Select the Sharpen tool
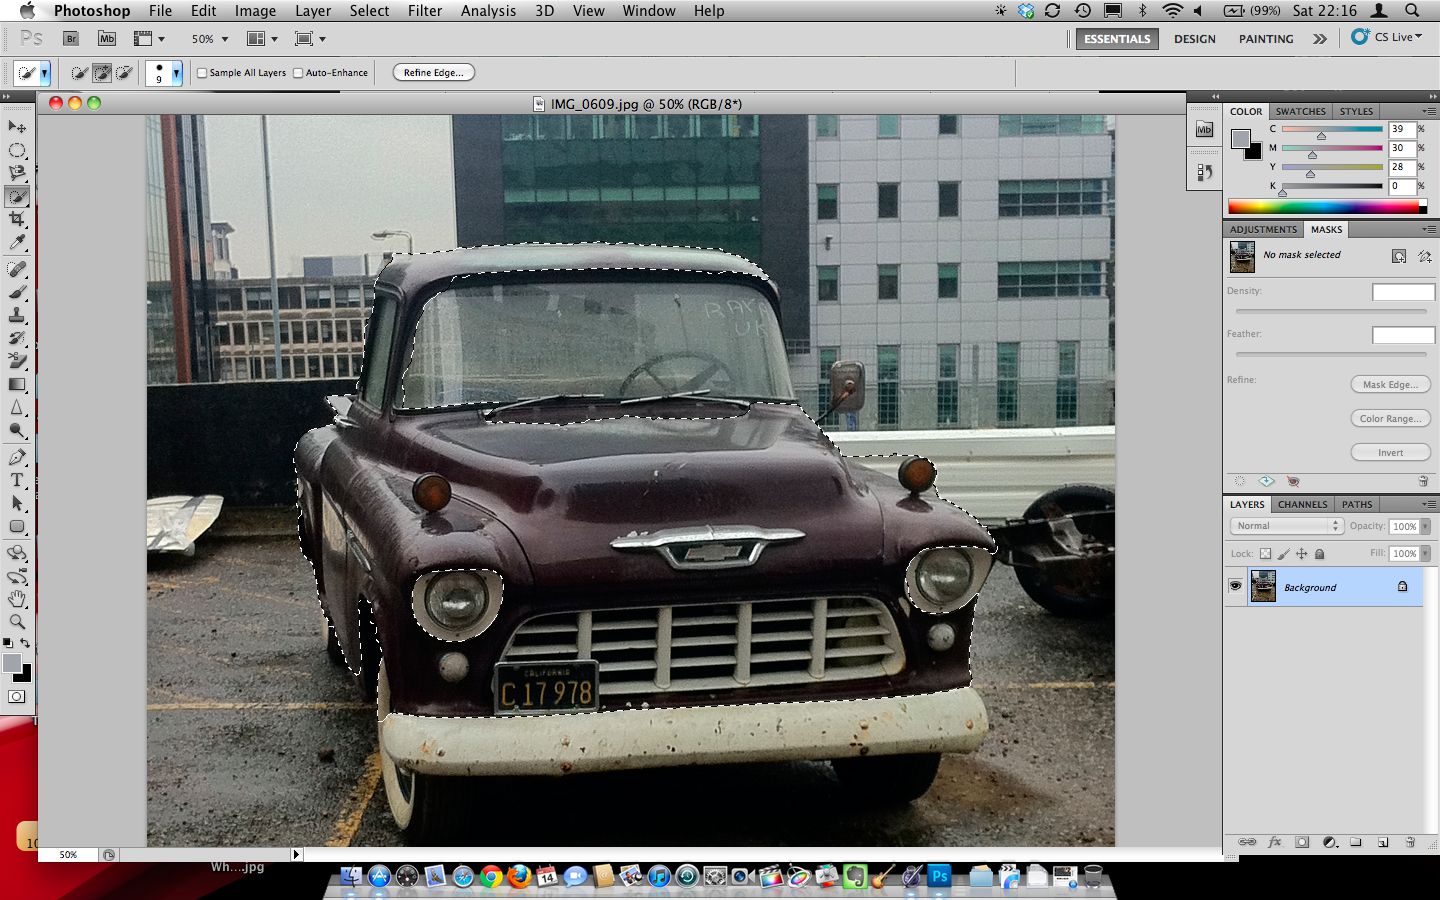 coord(17,407)
